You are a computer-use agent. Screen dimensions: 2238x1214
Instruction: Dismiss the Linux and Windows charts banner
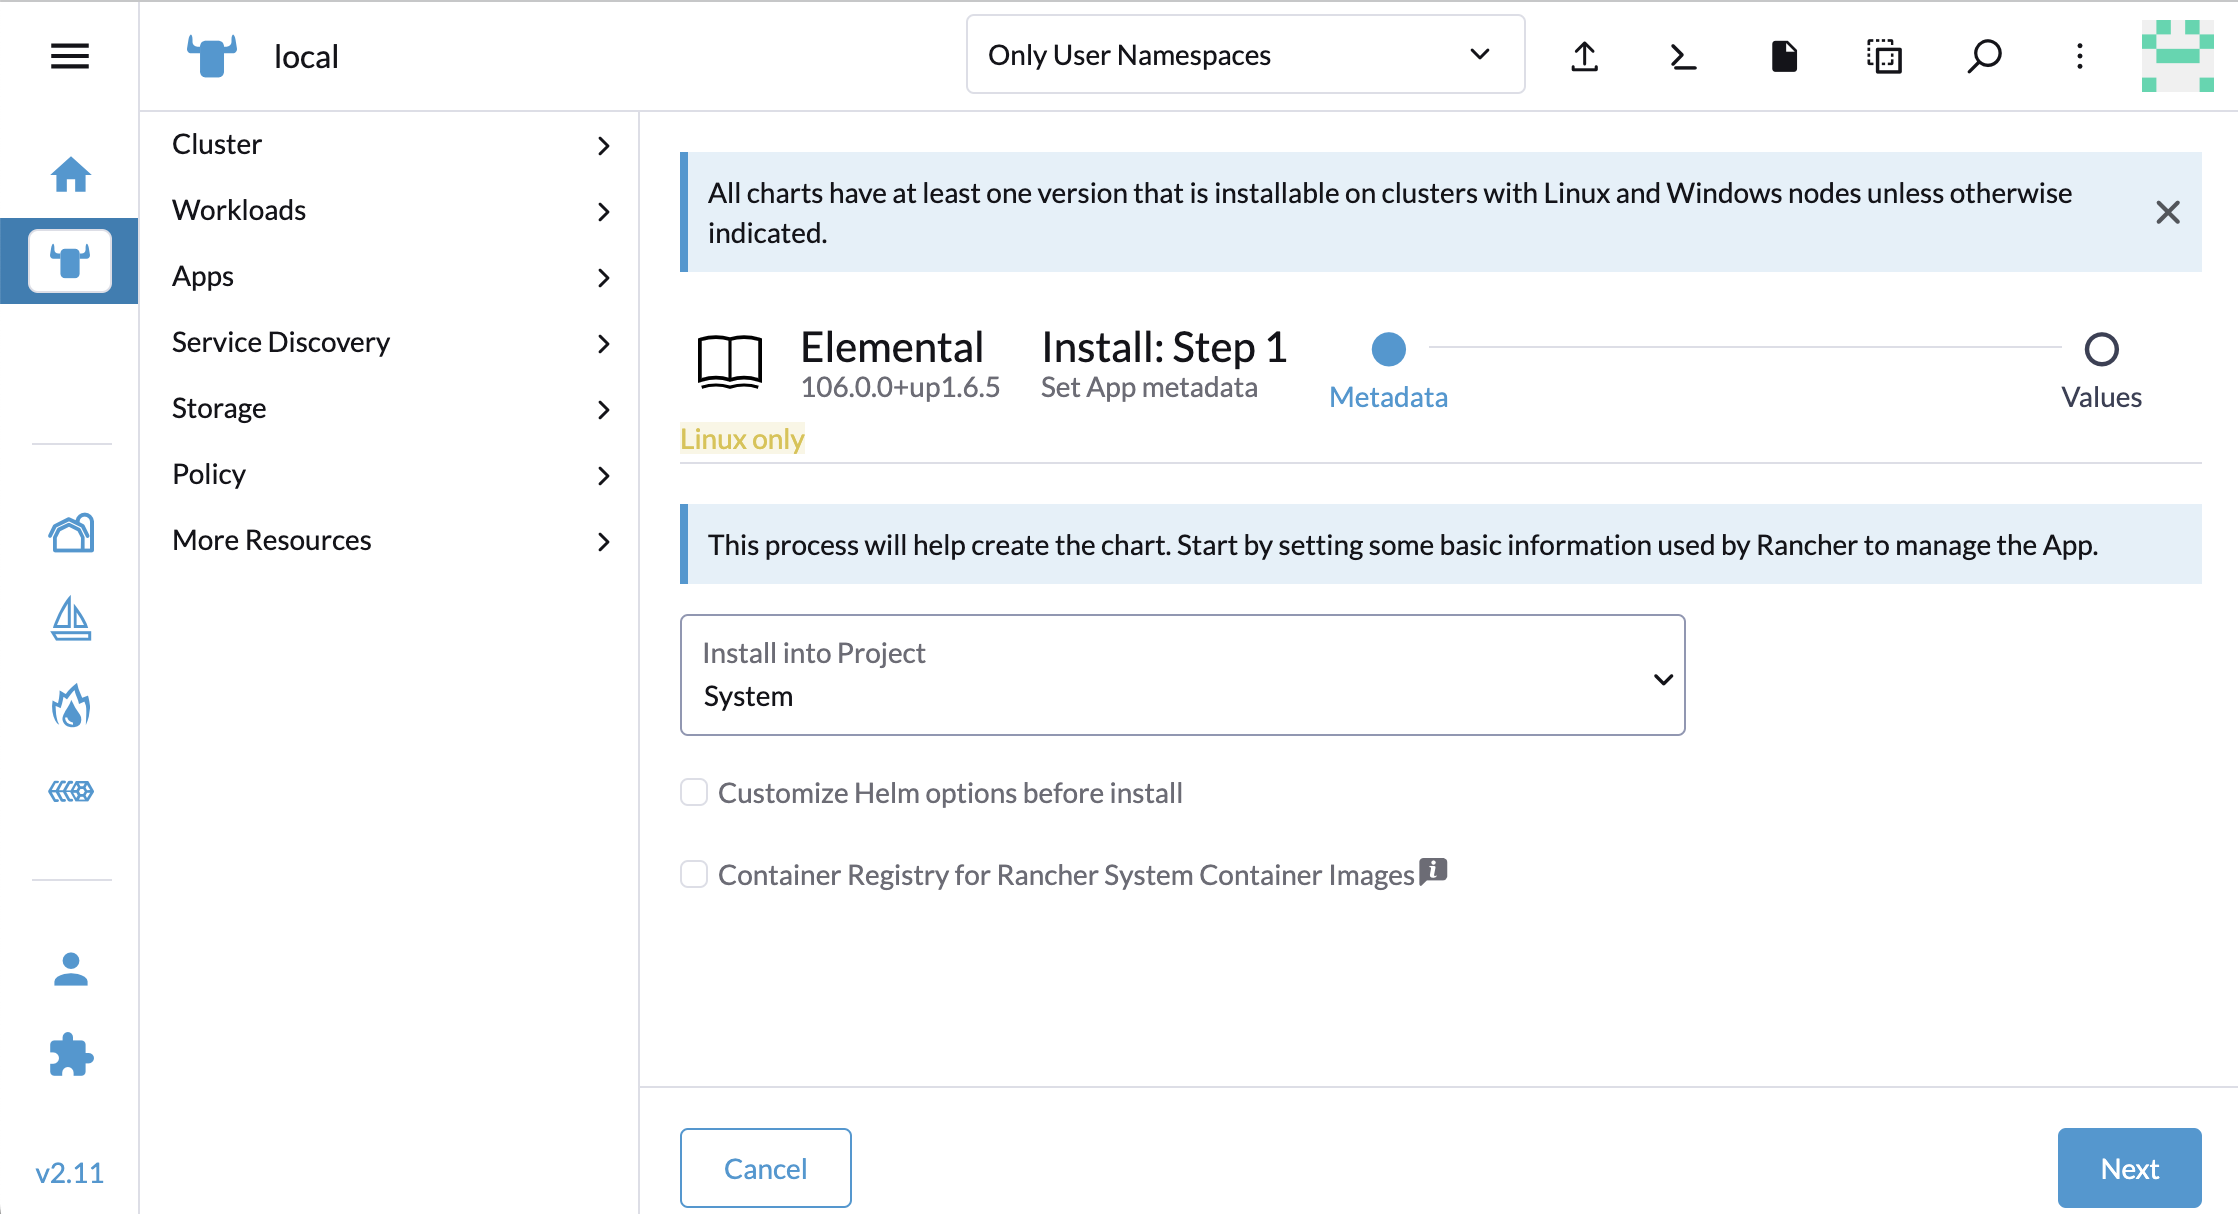click(2167, 212)
